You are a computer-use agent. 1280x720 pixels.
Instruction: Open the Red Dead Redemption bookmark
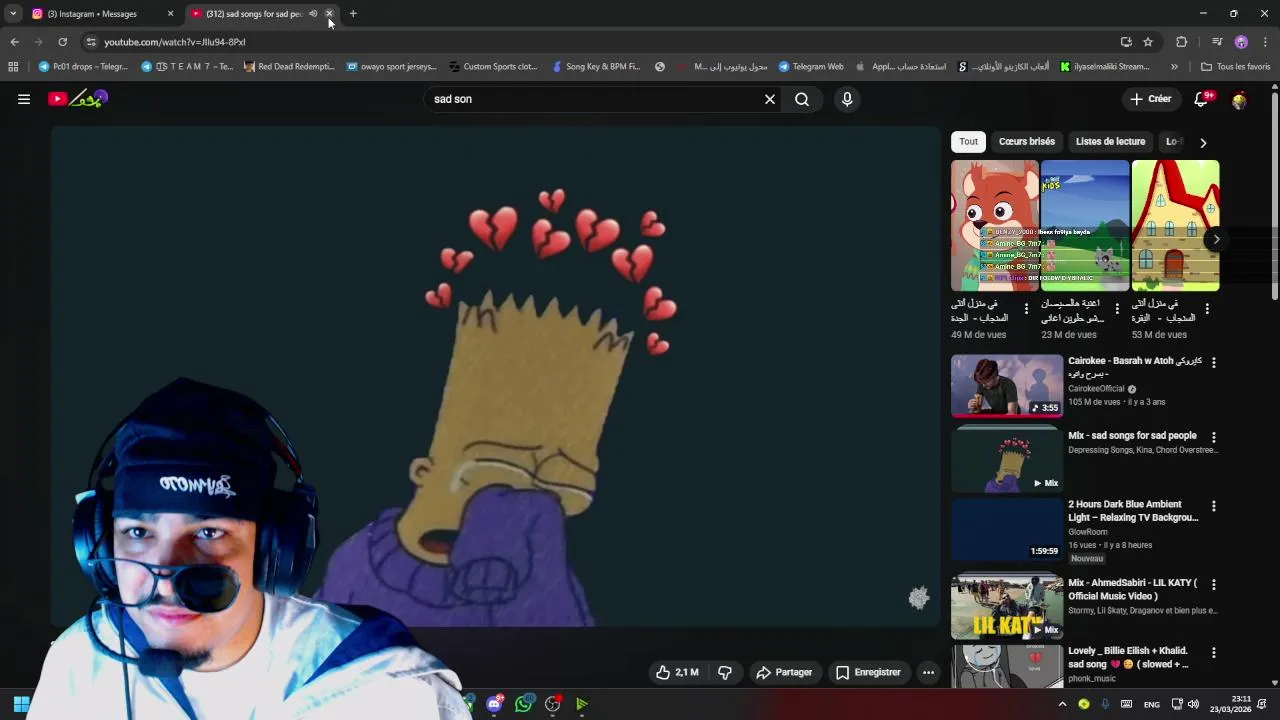289,67
